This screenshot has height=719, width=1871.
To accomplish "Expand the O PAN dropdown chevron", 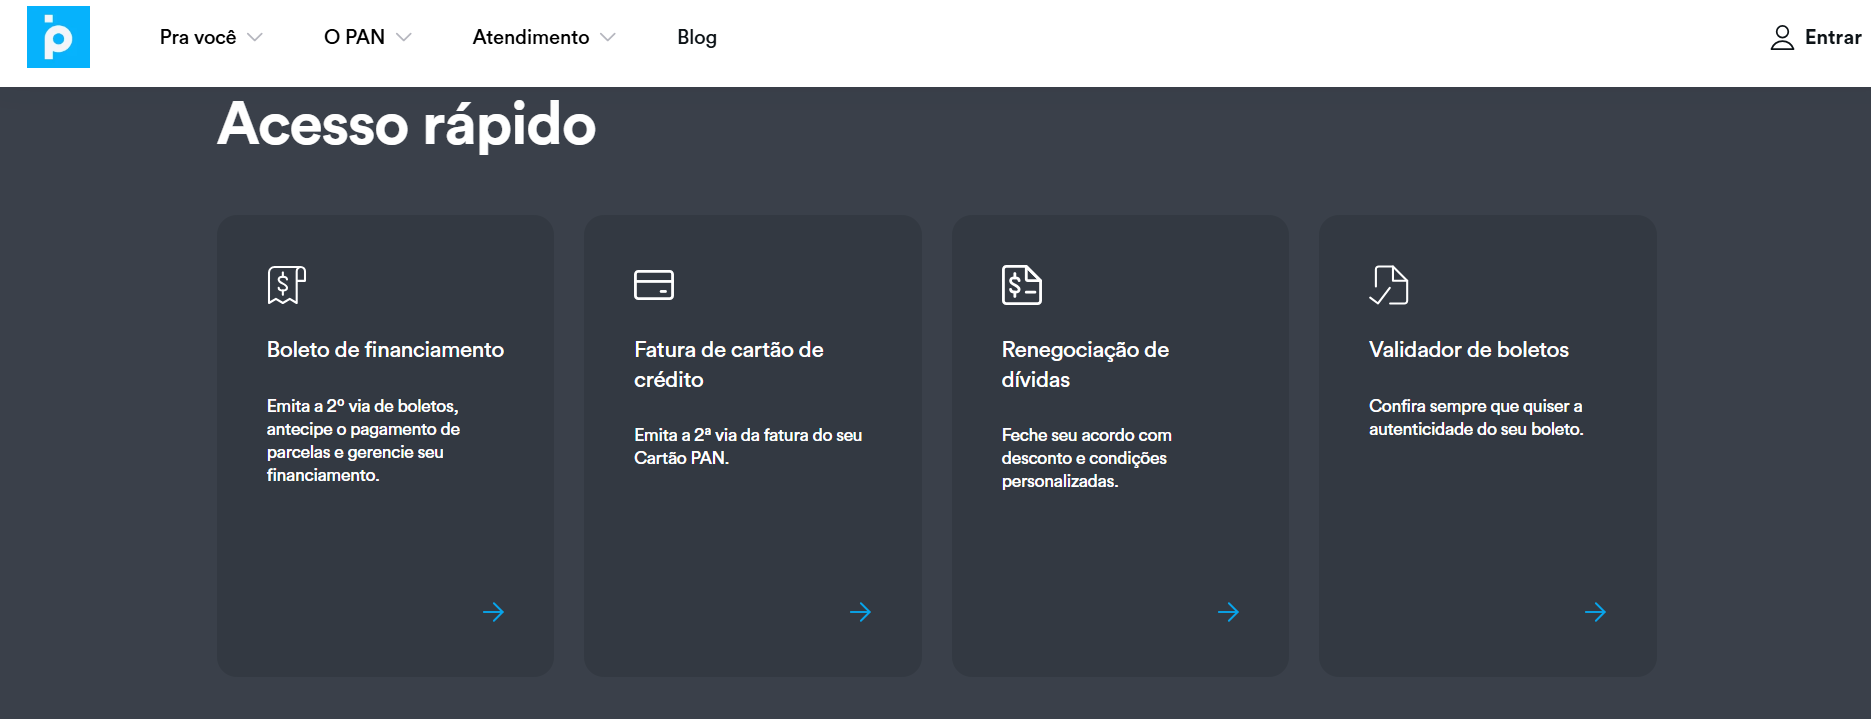I will coord(404,38).
